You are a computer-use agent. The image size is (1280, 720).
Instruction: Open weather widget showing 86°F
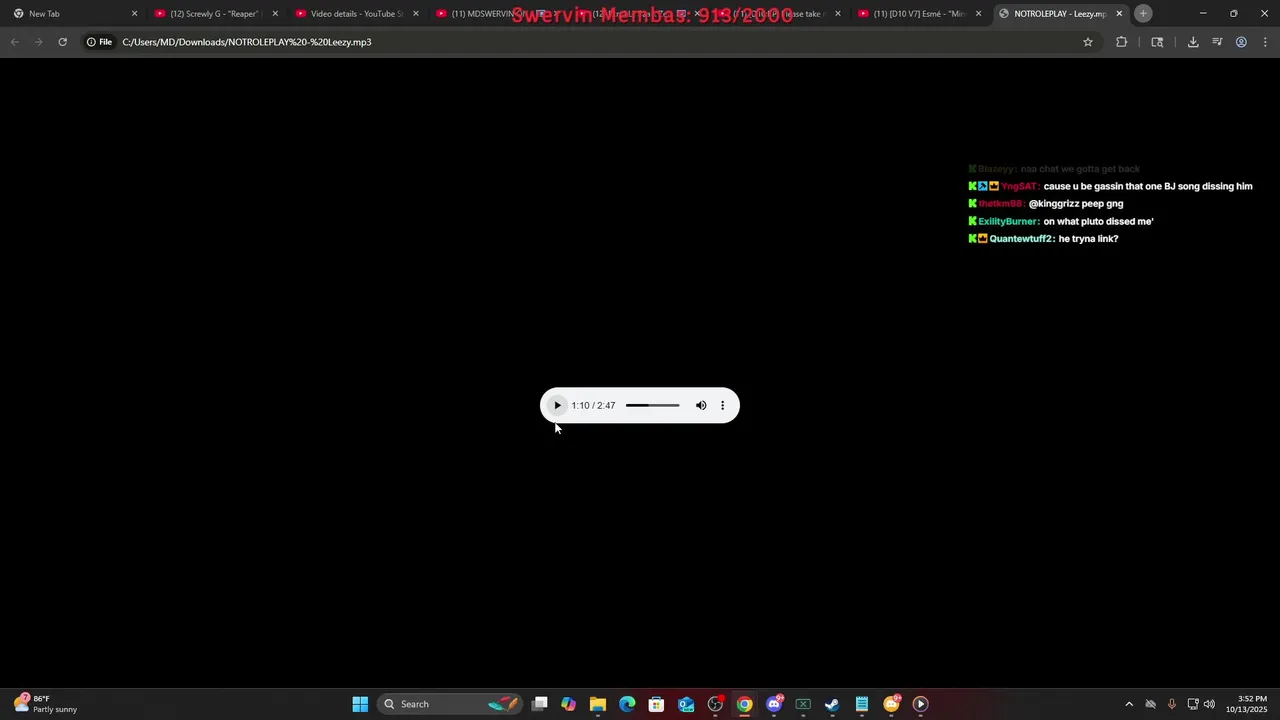point(47,704)
